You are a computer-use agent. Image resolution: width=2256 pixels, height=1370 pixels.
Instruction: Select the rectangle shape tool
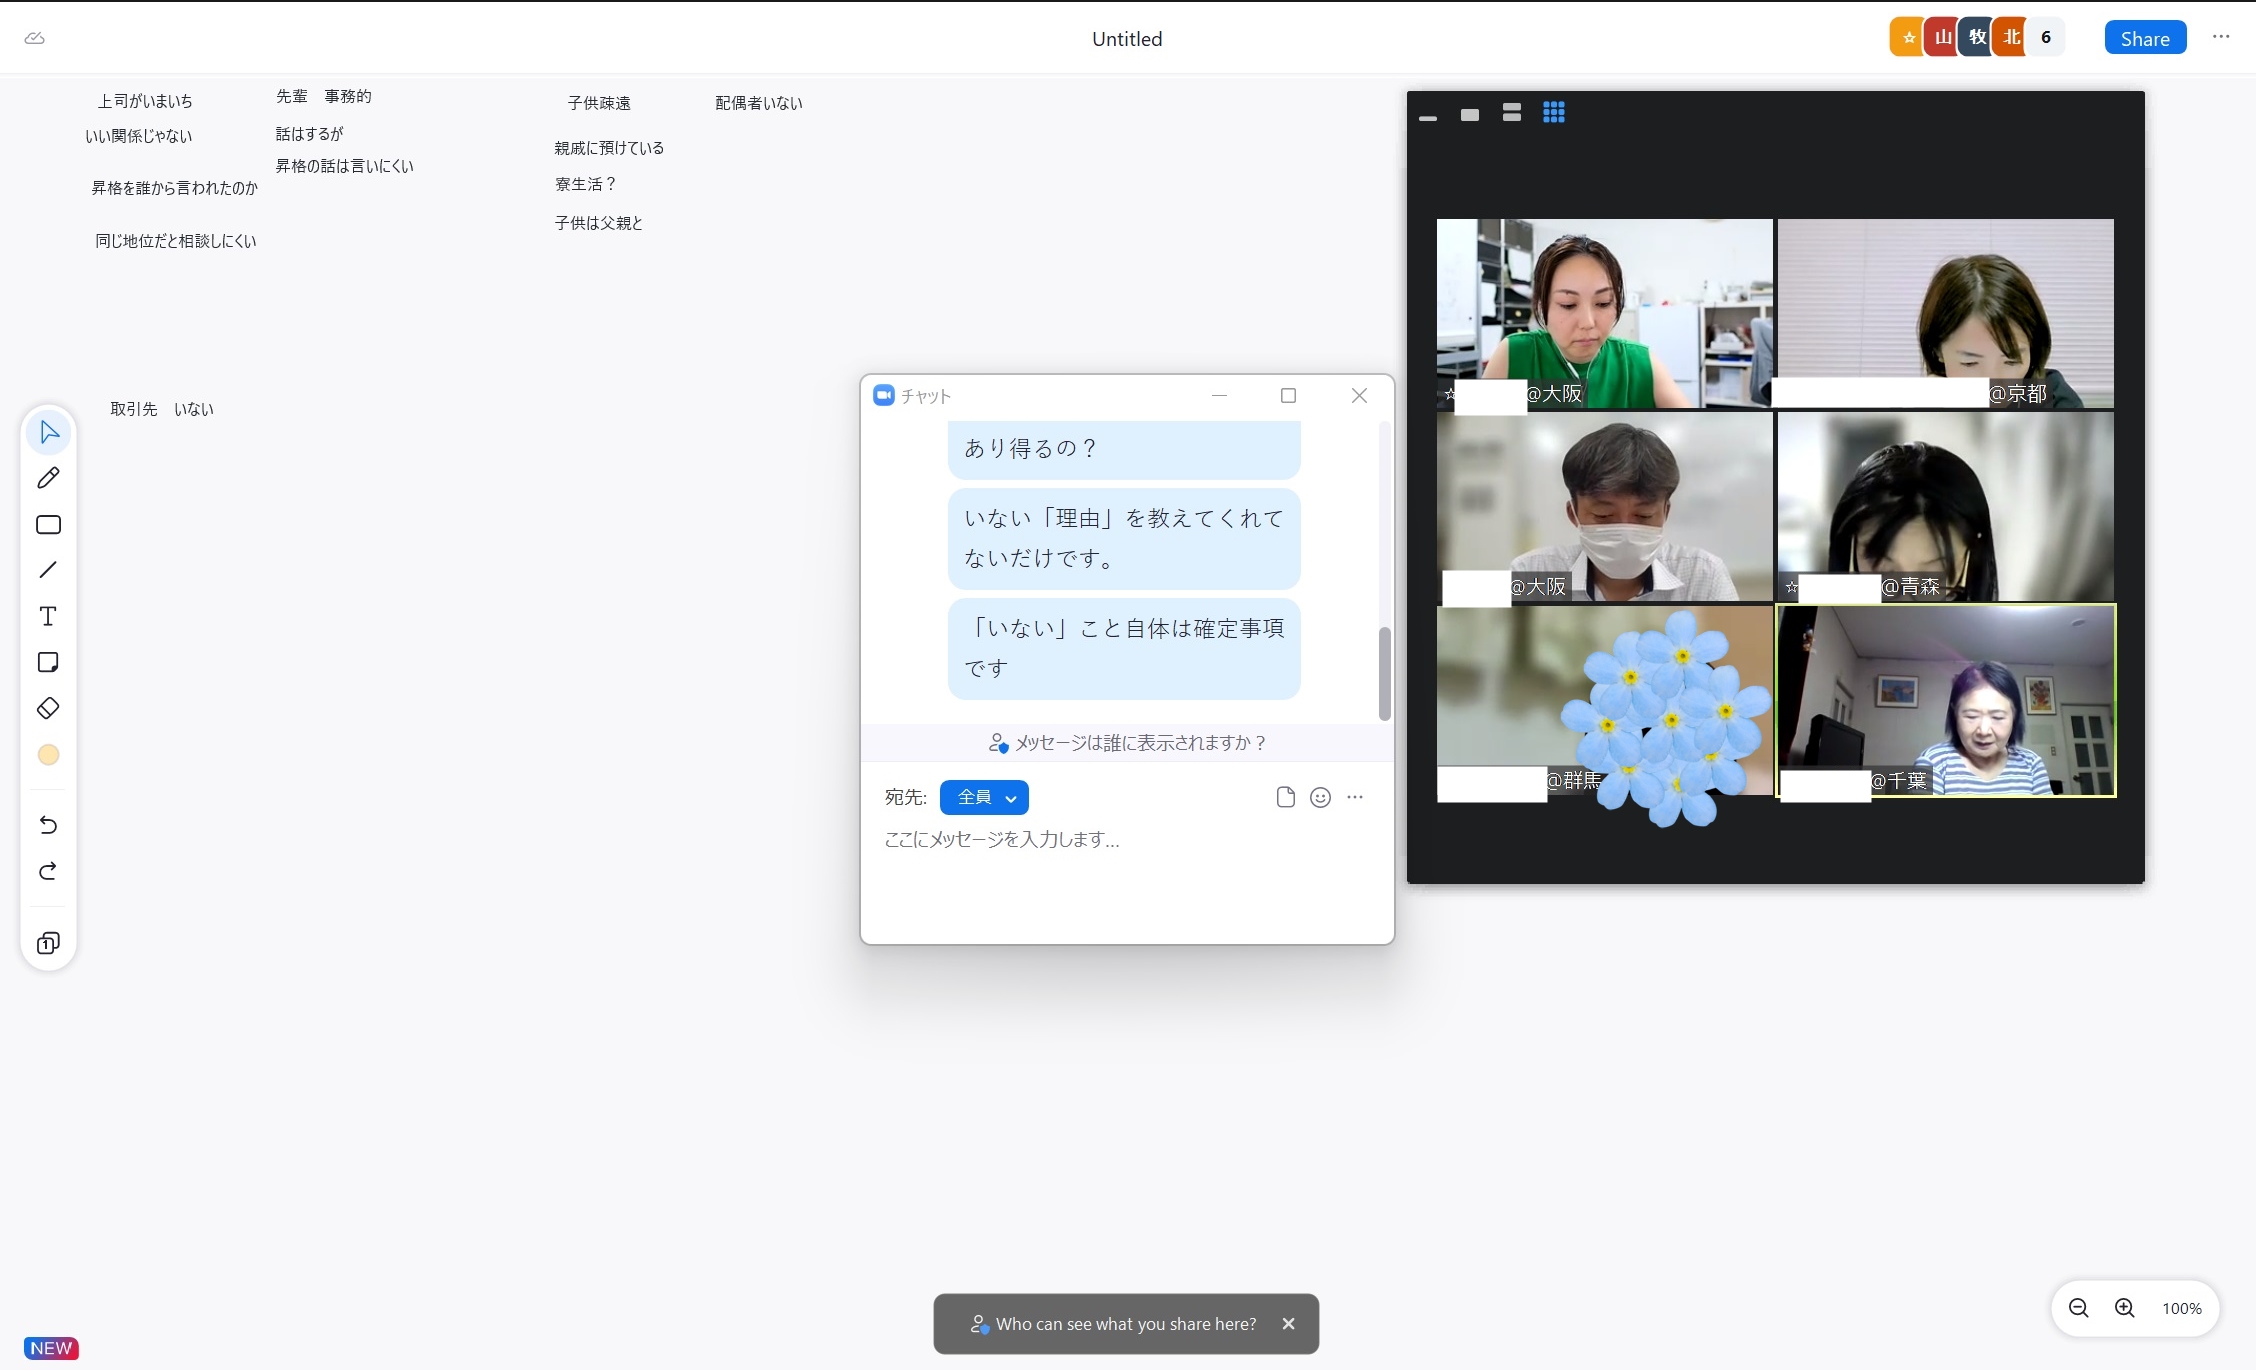tap(48, 525)
